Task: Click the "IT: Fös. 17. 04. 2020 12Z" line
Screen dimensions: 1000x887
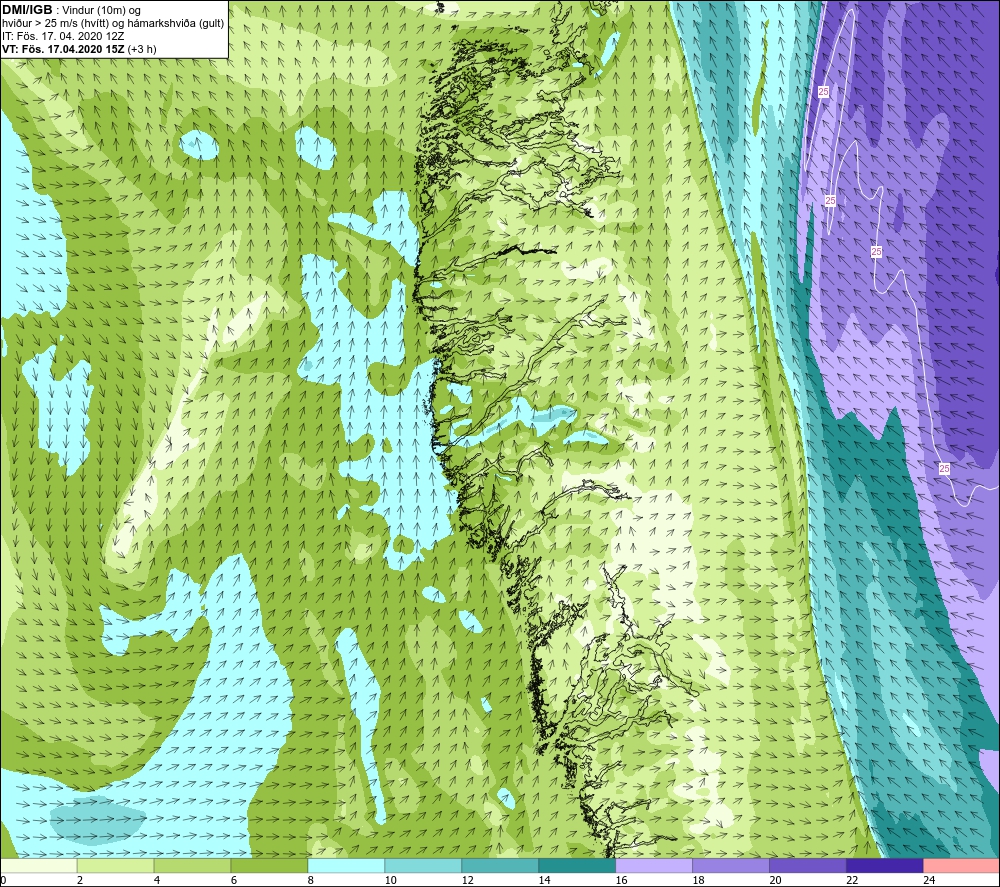Action: tap(63, 36)
